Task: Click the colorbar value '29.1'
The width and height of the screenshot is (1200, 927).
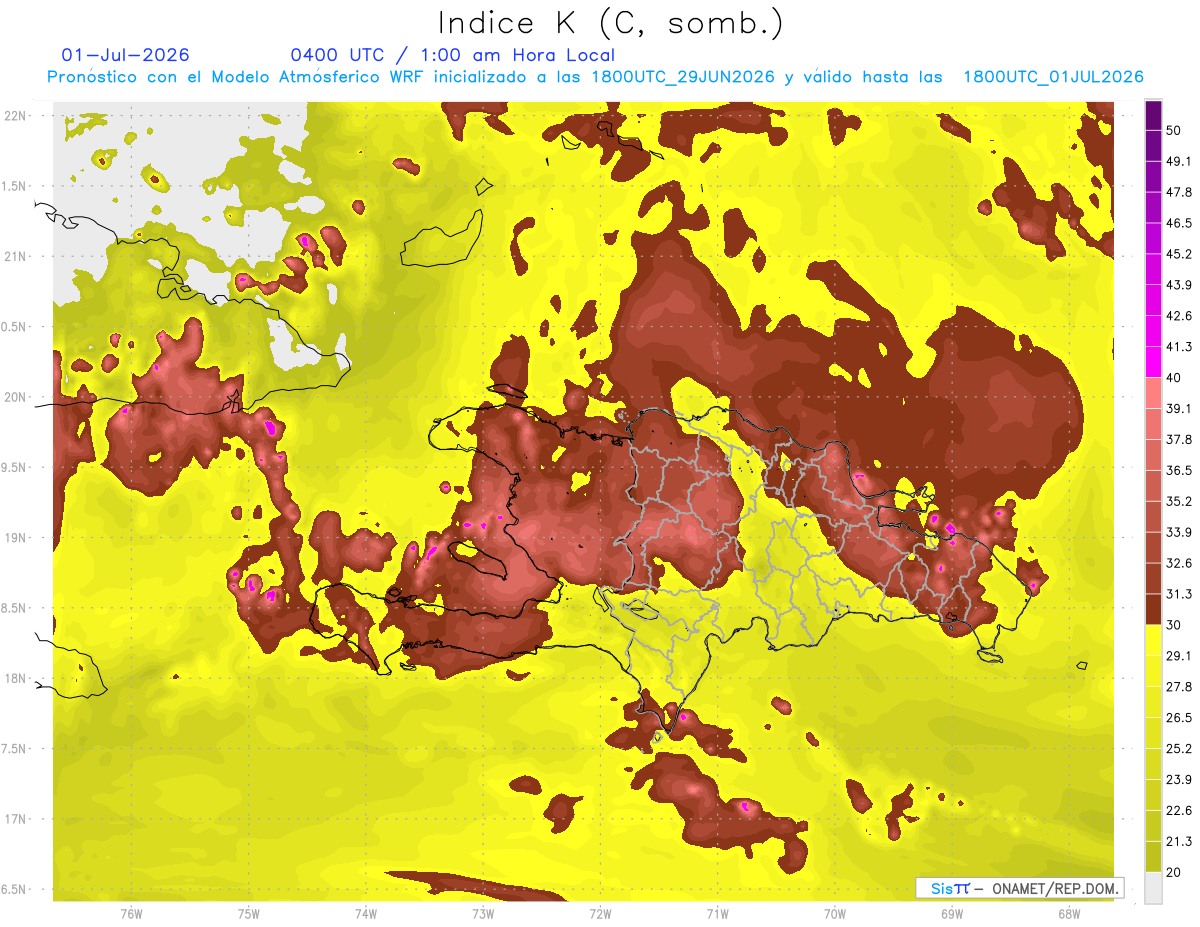Action: (x=1179, y=656)
